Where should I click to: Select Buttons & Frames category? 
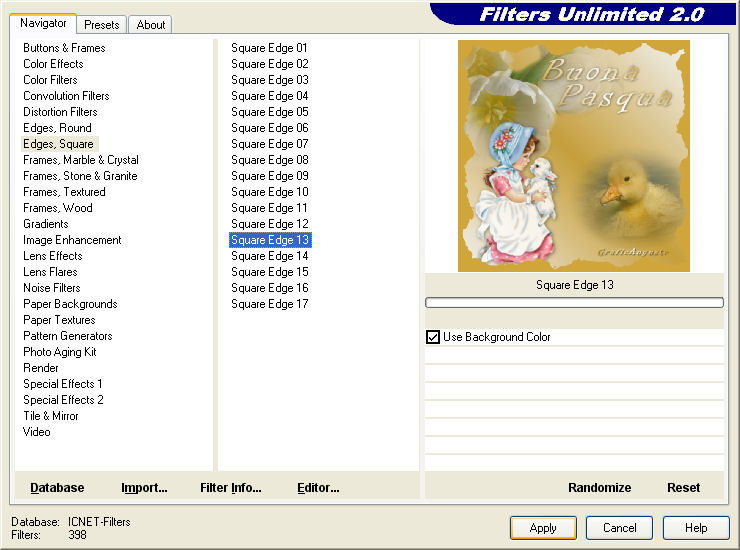[64, 48]
